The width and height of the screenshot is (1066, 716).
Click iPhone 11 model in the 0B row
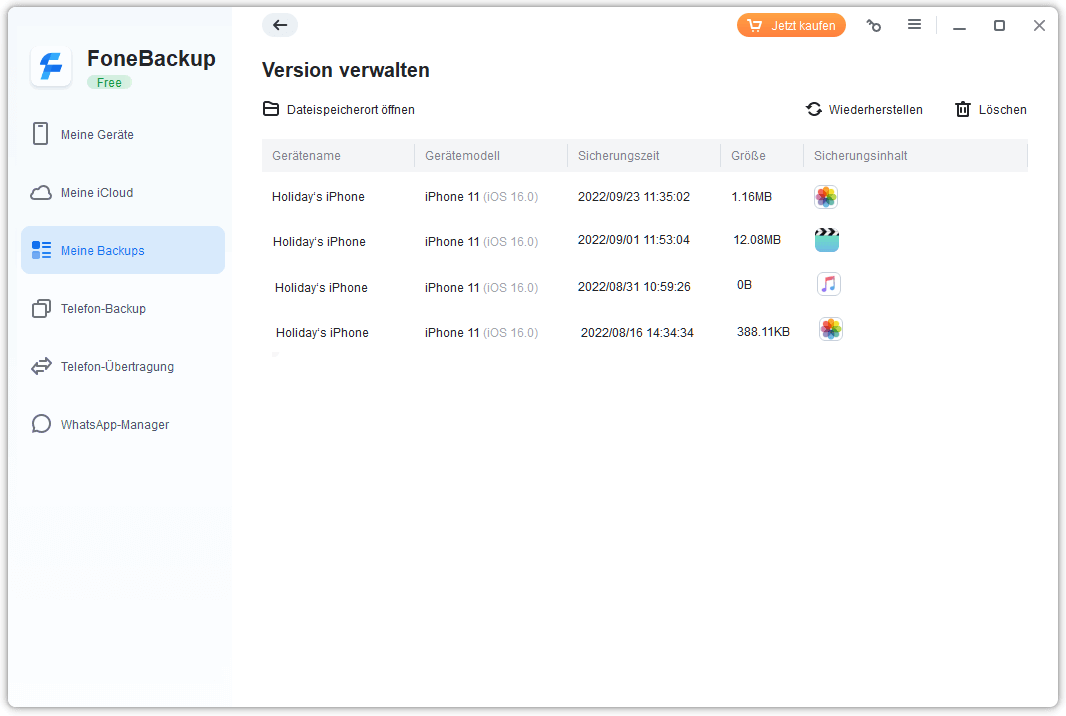(x=481, y=288)
